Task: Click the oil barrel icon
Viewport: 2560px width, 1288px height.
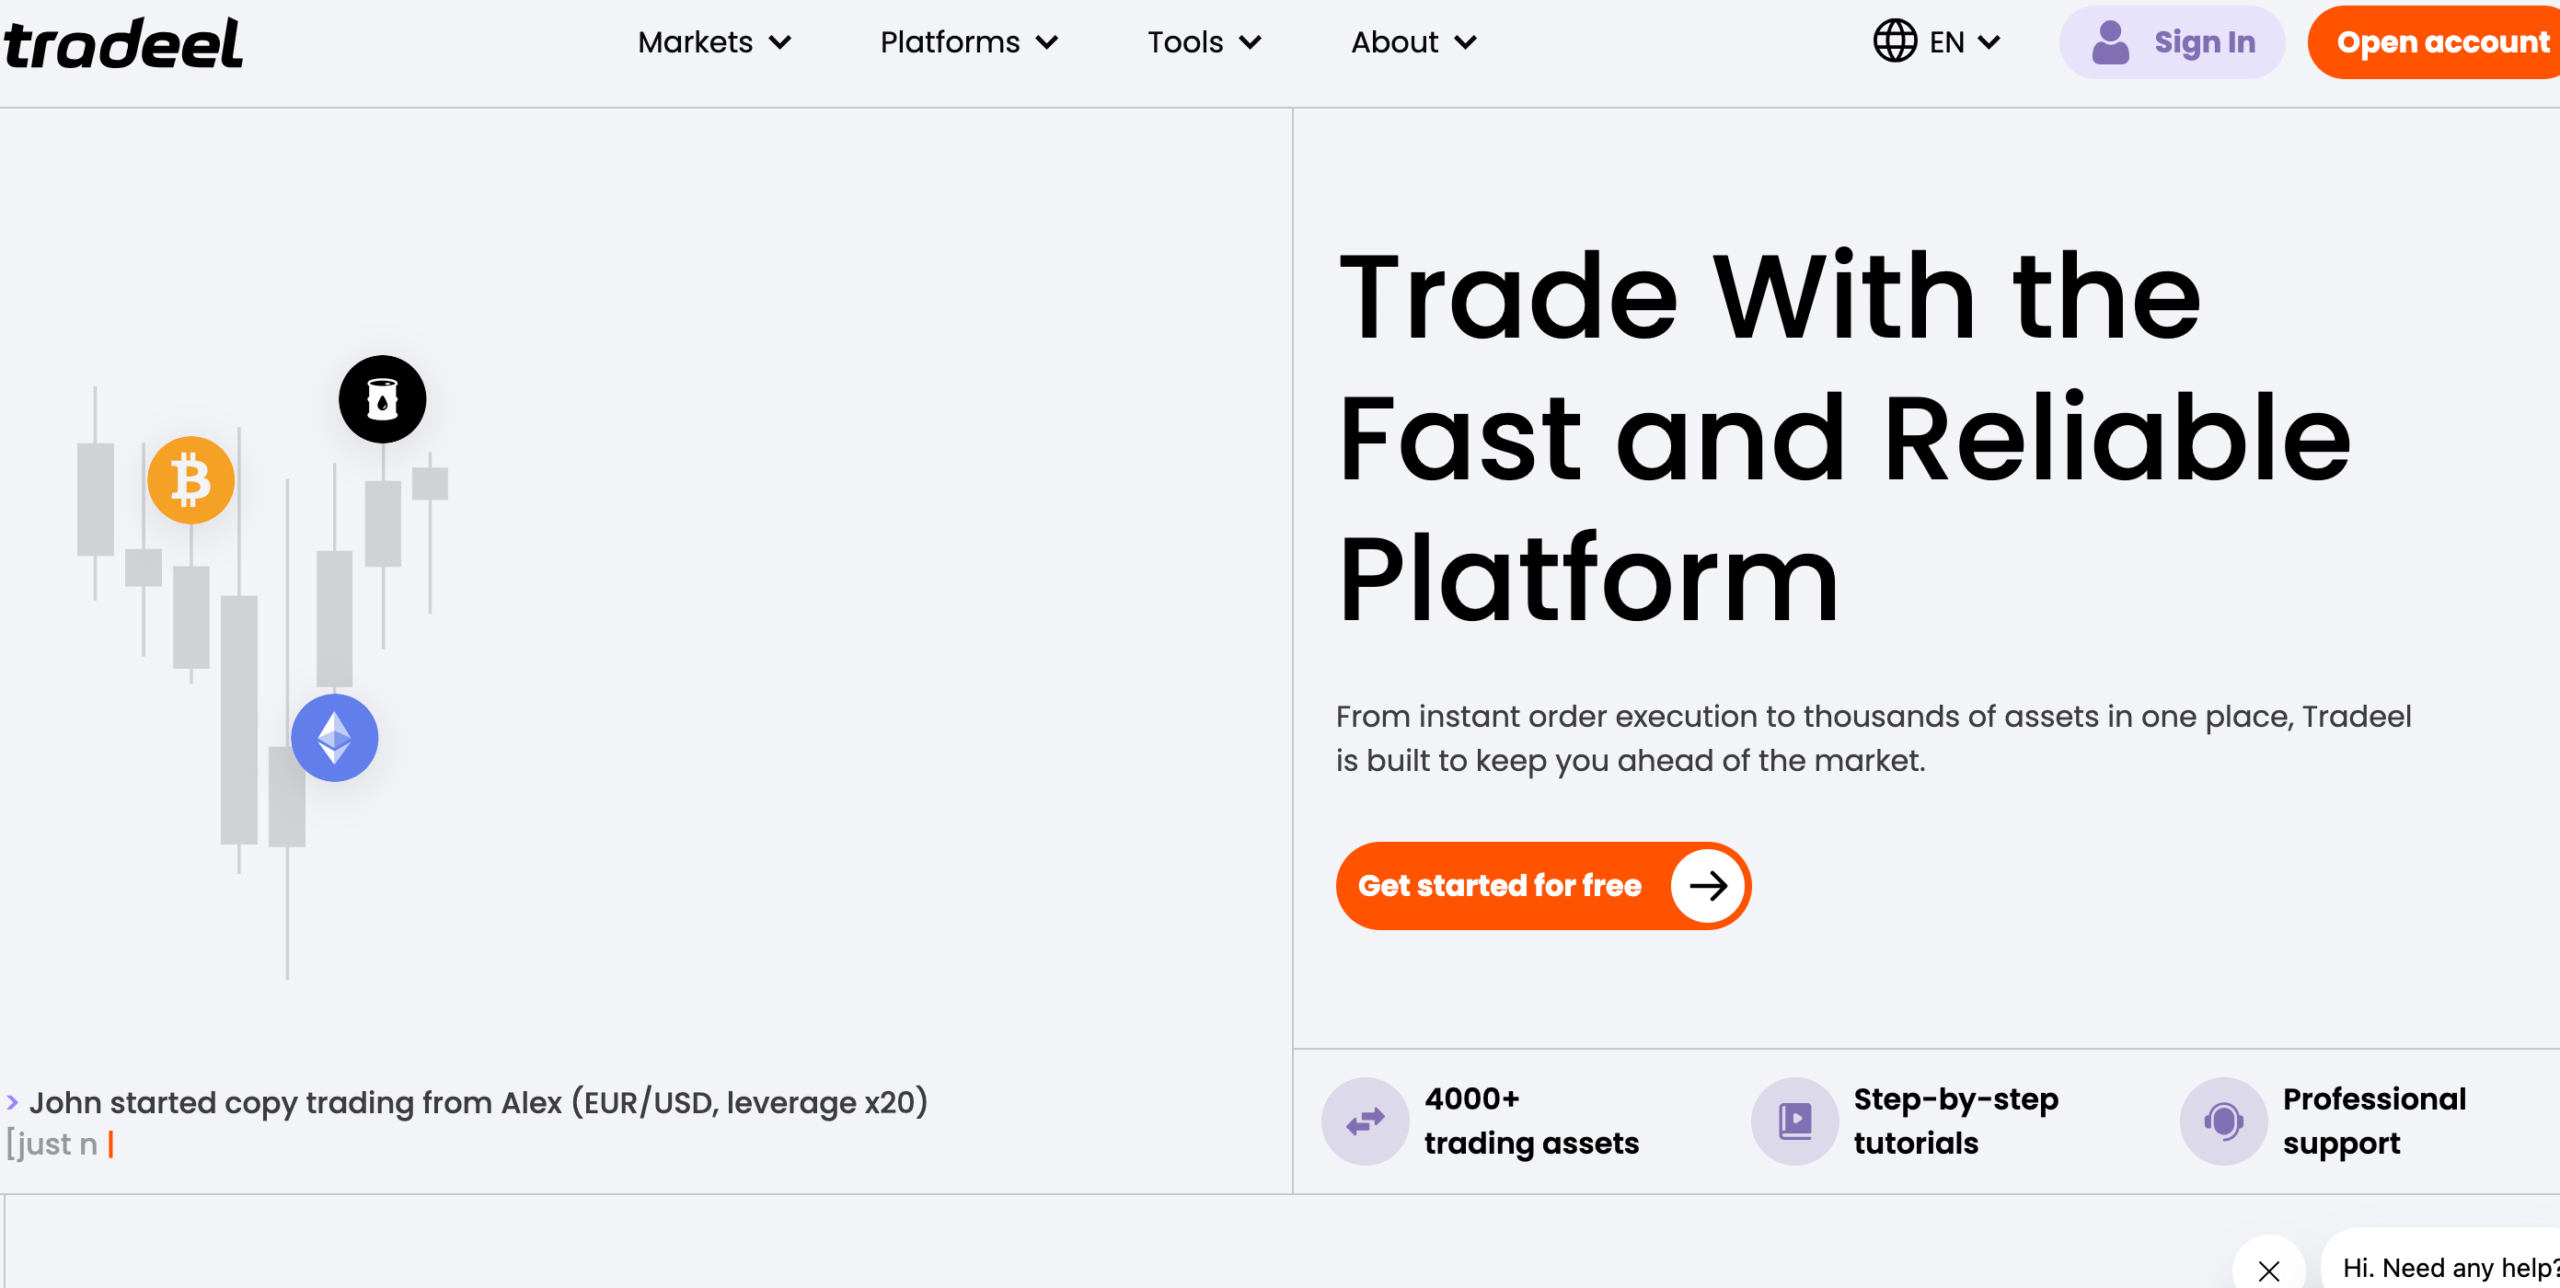Action: [382, 399]
